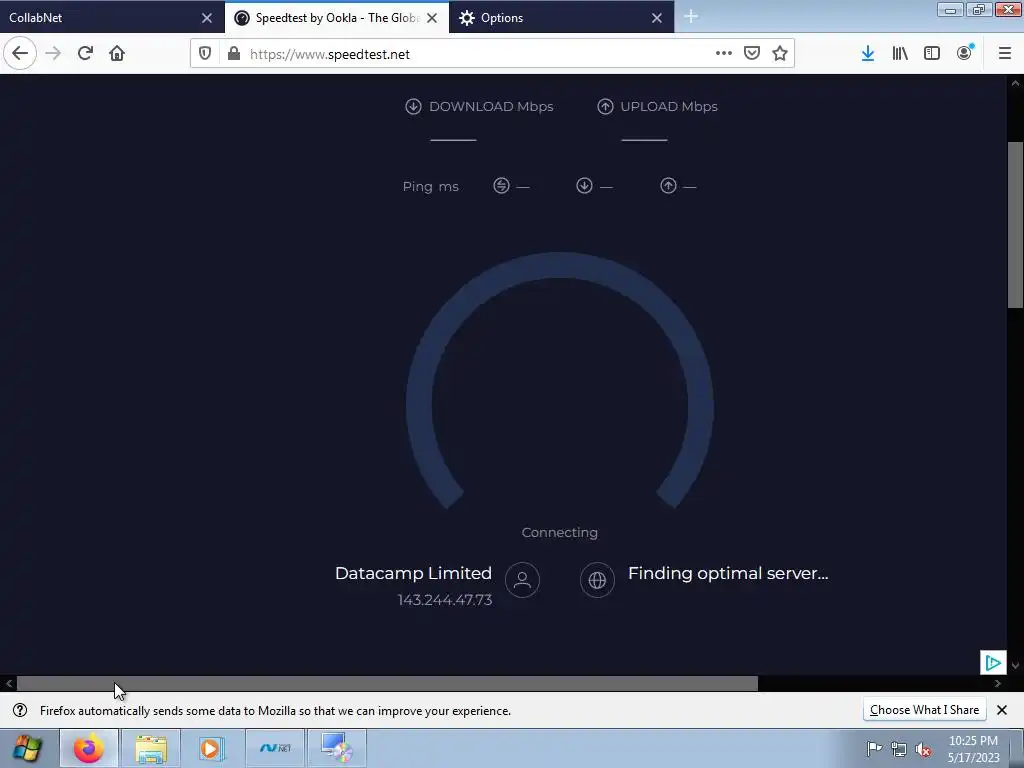Click the Firefox taskbar icon

click(89, 748)
